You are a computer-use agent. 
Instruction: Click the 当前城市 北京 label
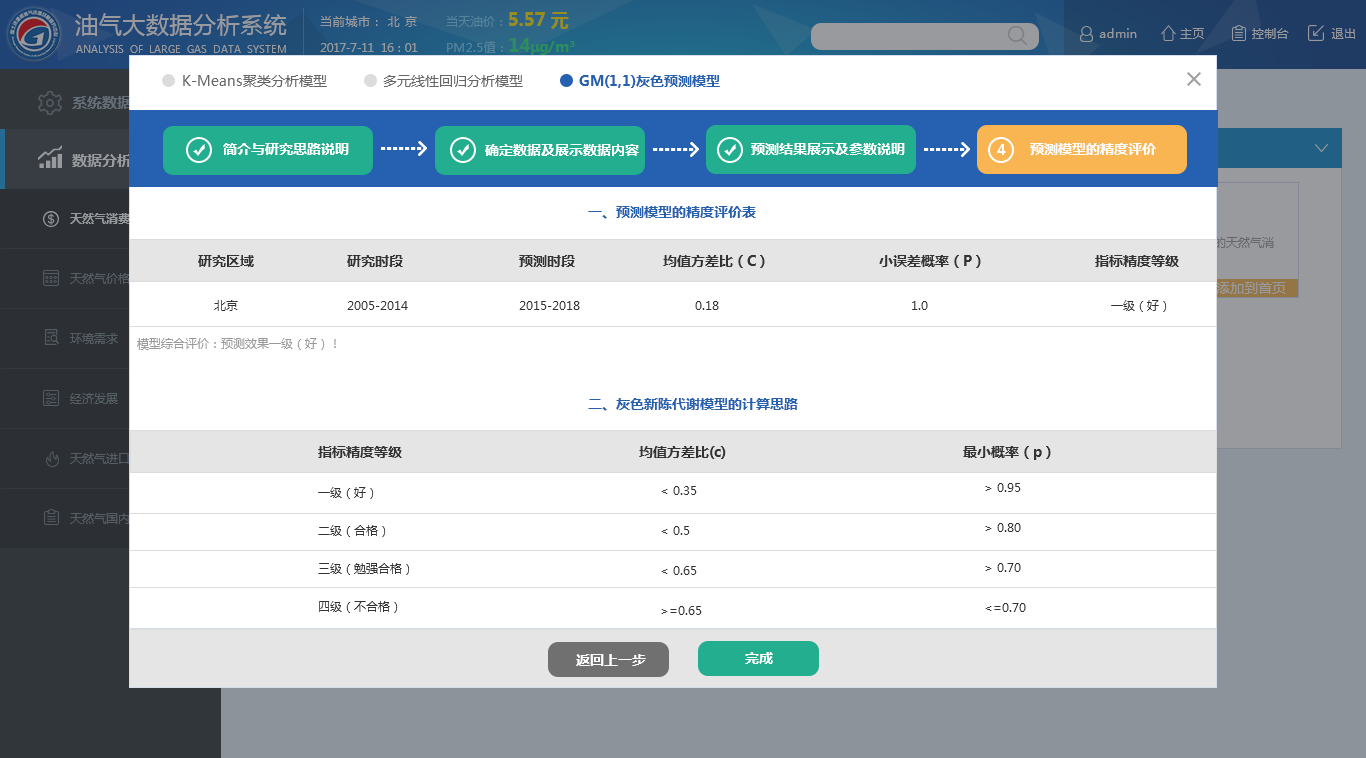tap(368, 21)
